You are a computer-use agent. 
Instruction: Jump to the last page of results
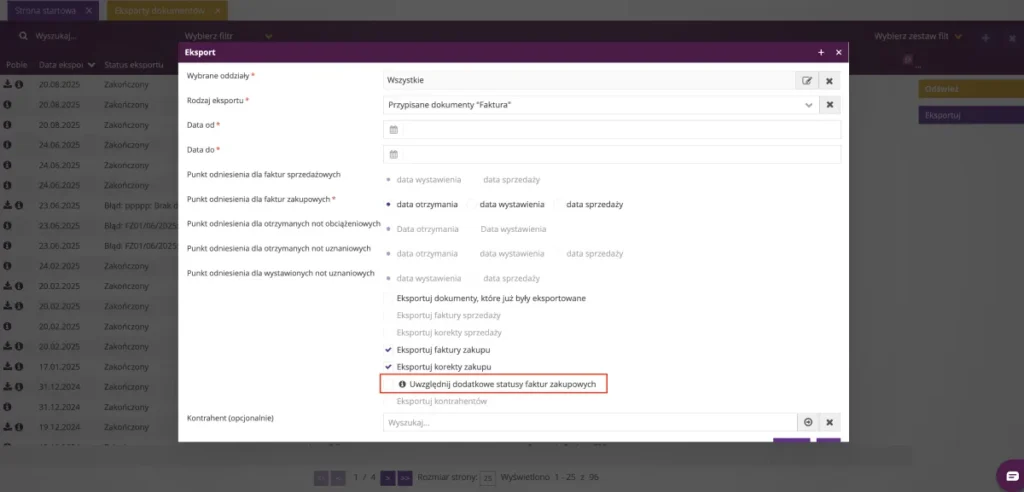click(x=405, y=478)
